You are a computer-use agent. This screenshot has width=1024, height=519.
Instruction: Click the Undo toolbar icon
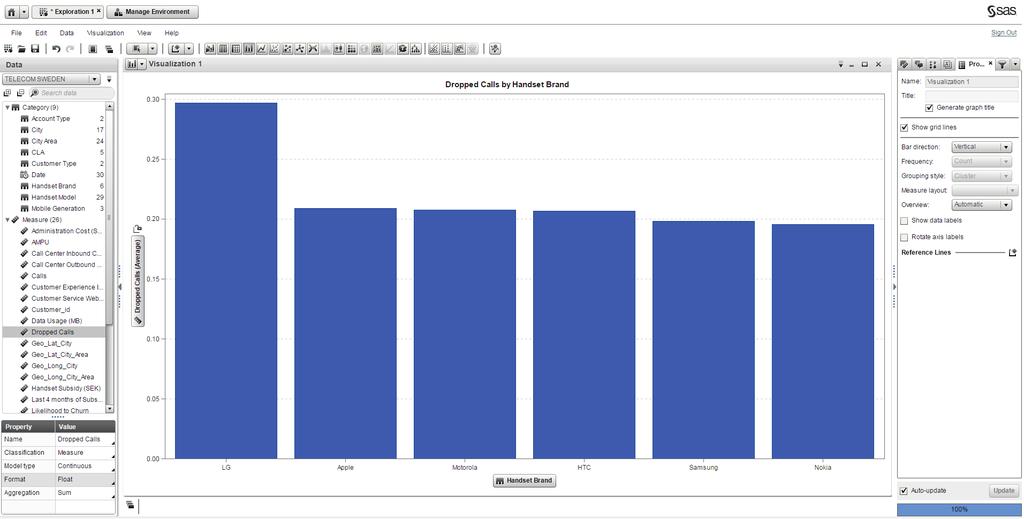(56, 49)
